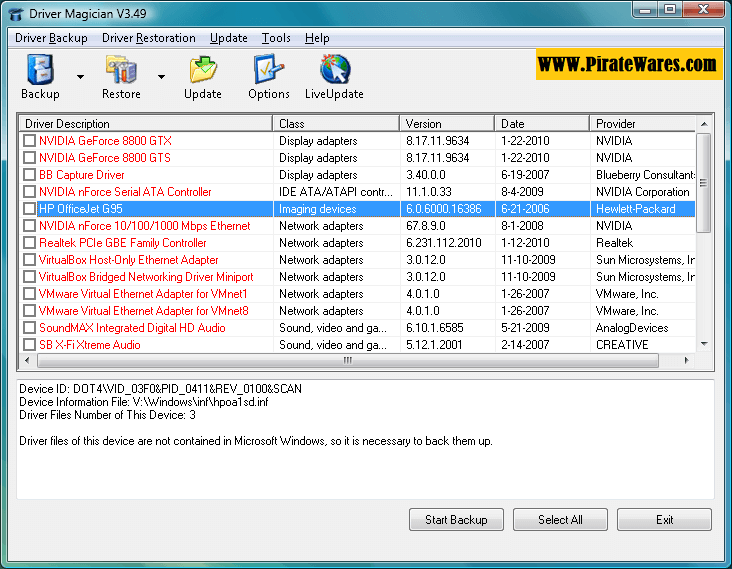Click the Hewlett-Packard provider cell
Viewport: 732px width, 569px height.
636,209
